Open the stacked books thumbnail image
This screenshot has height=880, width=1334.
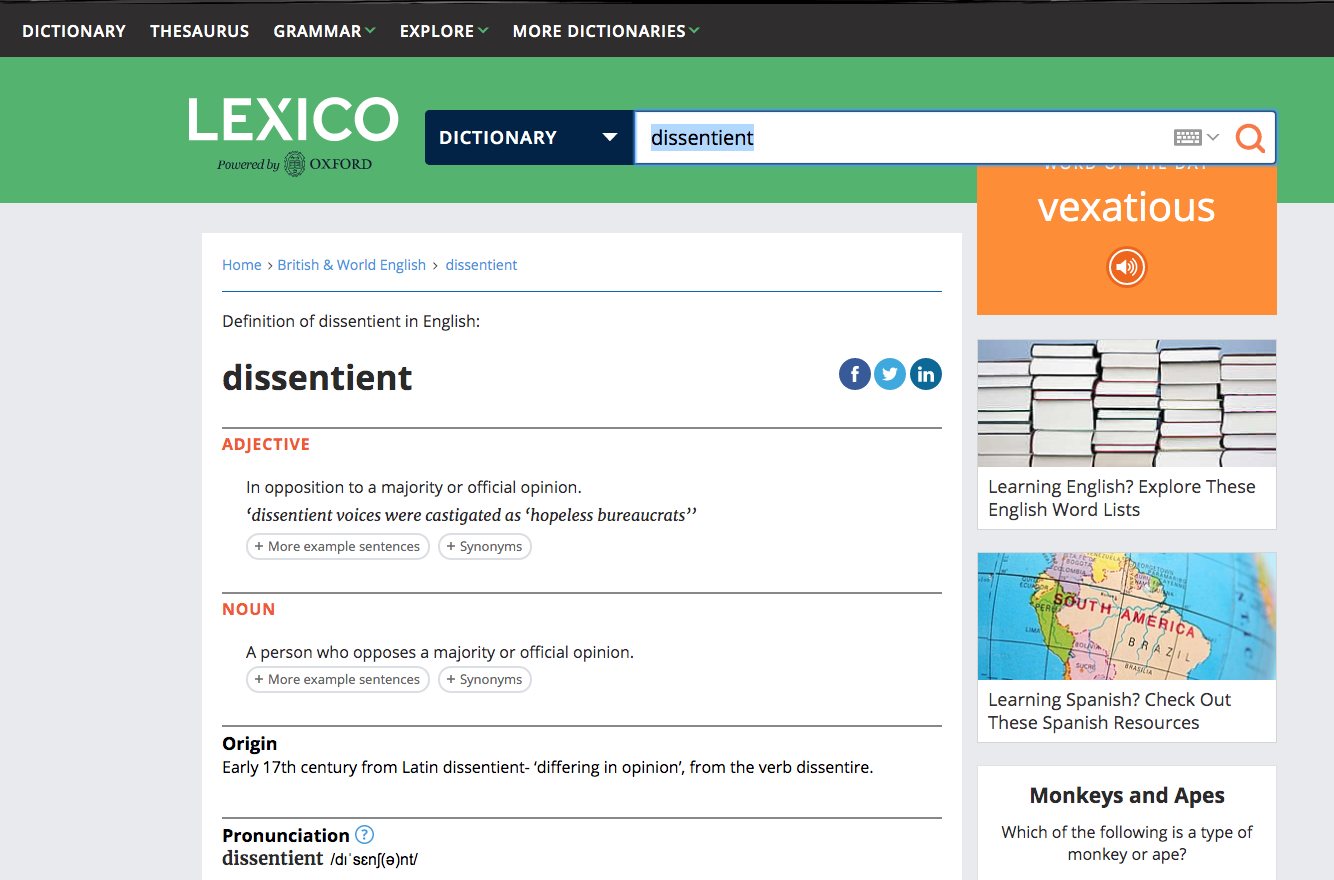click(1127, 403)
